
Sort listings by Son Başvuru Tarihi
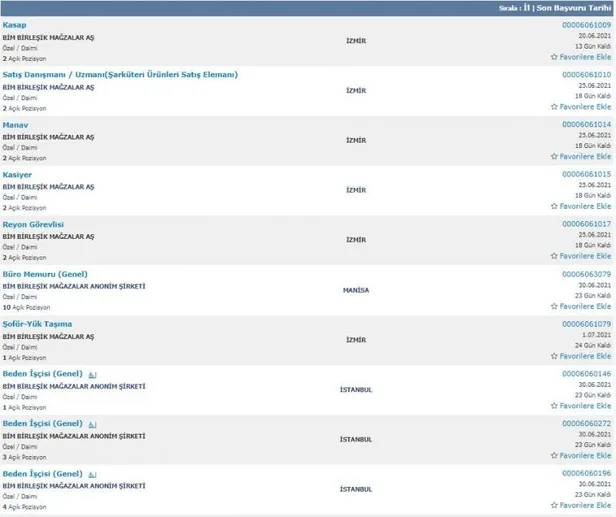click(575, 7)
